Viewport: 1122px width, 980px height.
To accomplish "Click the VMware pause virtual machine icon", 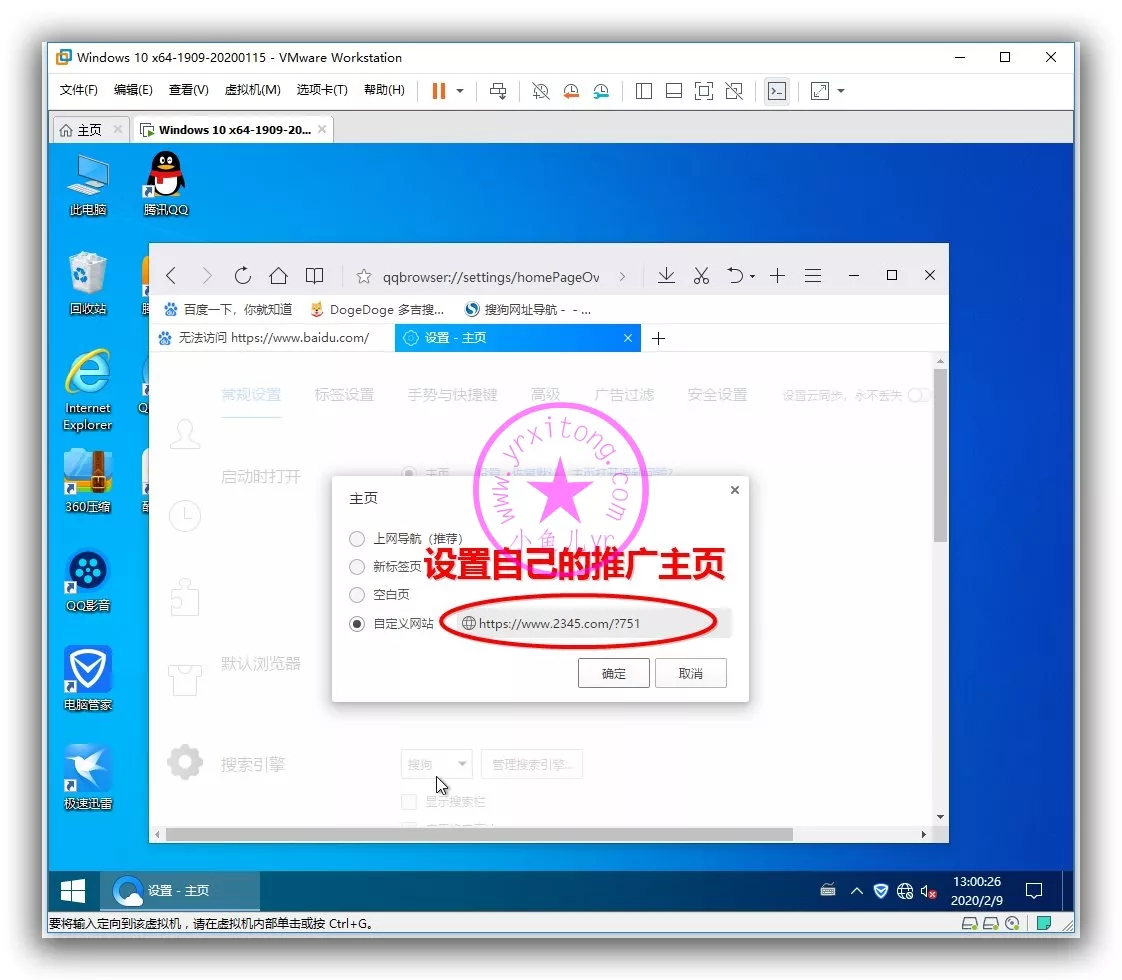I will pos(438,91).
